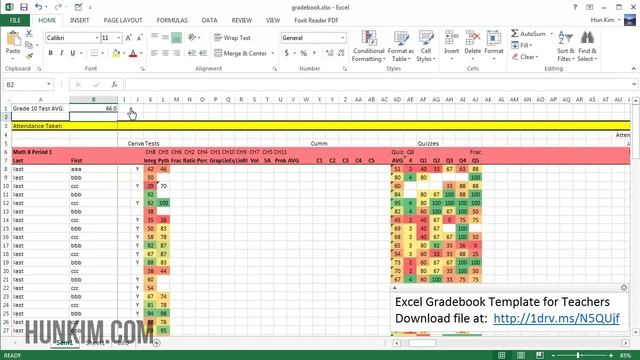The height and width of the screenshot is (360, 640).
Task: Switch to the FORMULAS tab
Action: click(172, 20)
